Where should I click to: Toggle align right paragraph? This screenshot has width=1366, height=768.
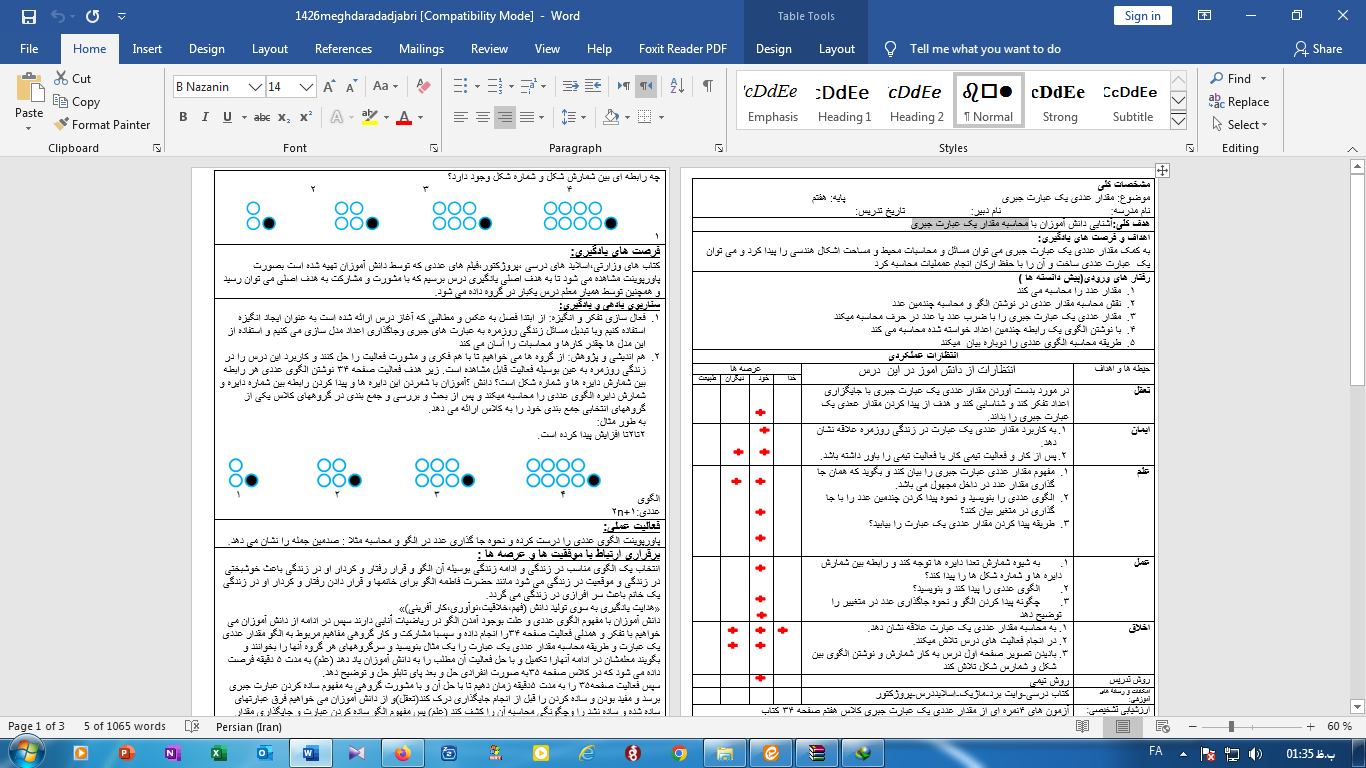(506, 117)
